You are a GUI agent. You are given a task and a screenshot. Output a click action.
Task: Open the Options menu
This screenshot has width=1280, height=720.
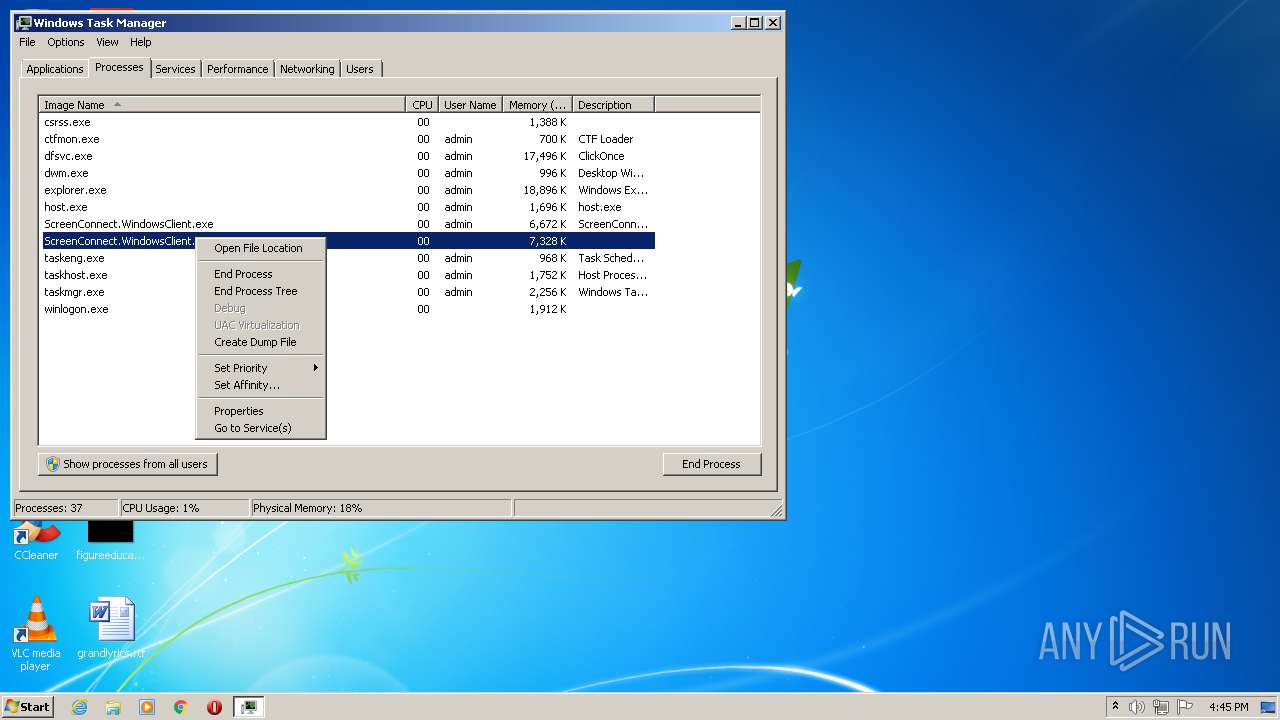pyautogui.click(x=66, y=42)
